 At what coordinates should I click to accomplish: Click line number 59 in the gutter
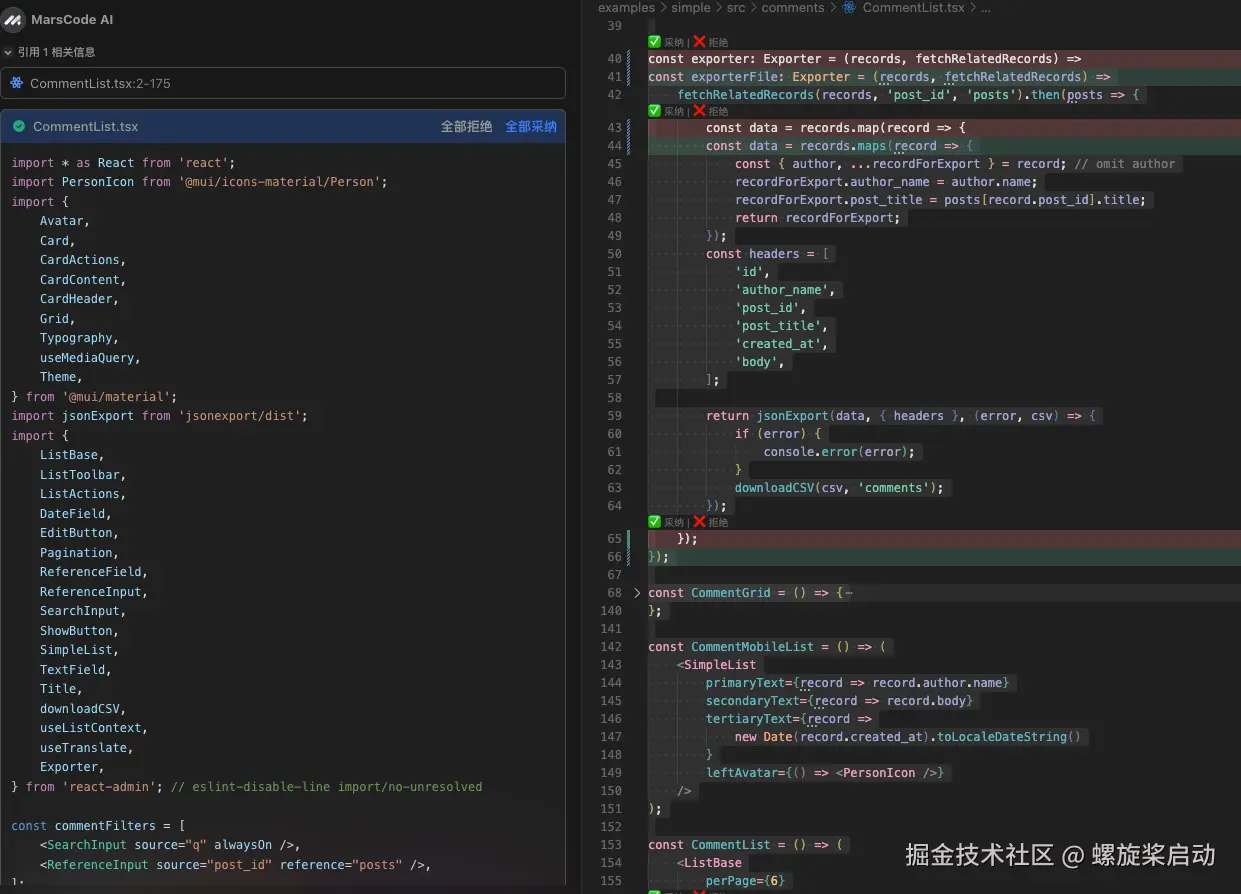tap(614, 416)
